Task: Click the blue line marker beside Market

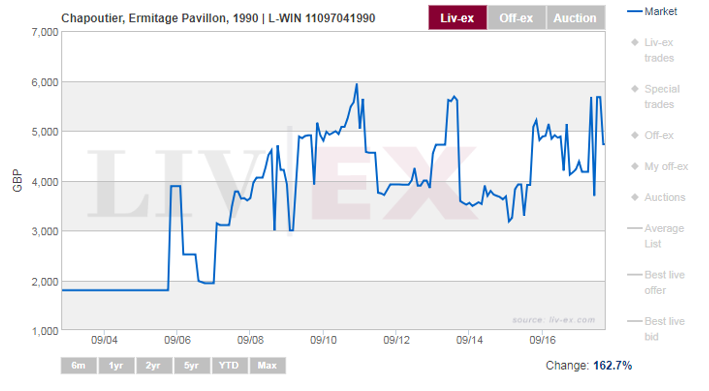Action: tap(634, 11)
